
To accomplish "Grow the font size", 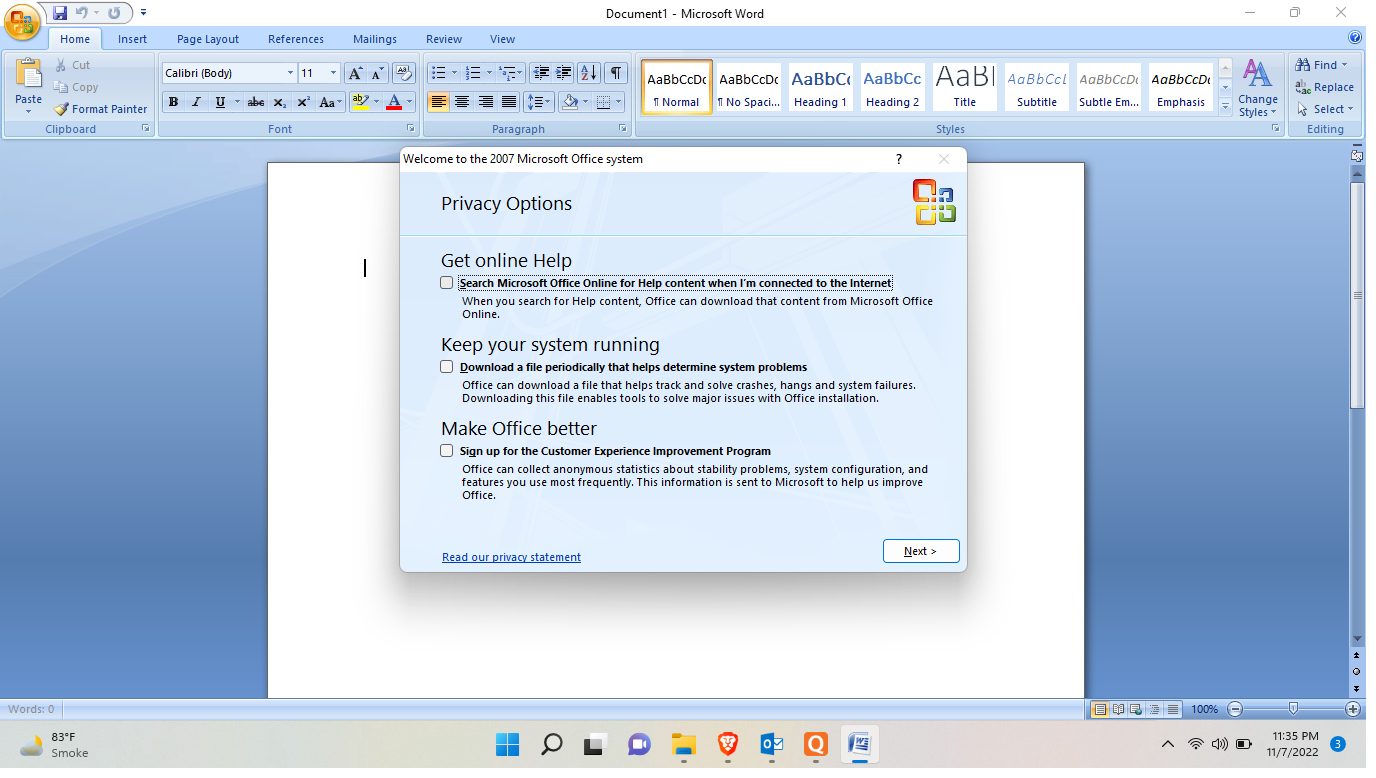I will pyautogui.click(x=355, y=73).
